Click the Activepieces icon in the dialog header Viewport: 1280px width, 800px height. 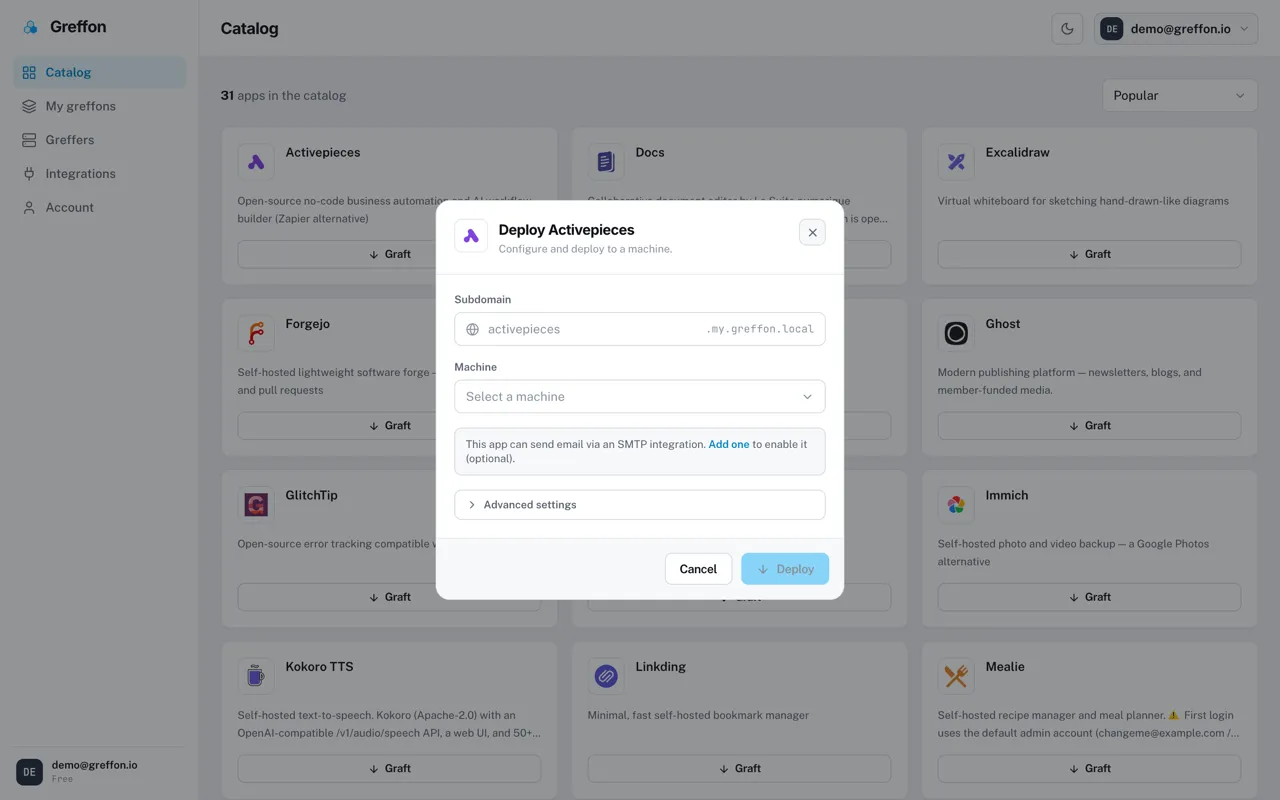coord(471,236)
